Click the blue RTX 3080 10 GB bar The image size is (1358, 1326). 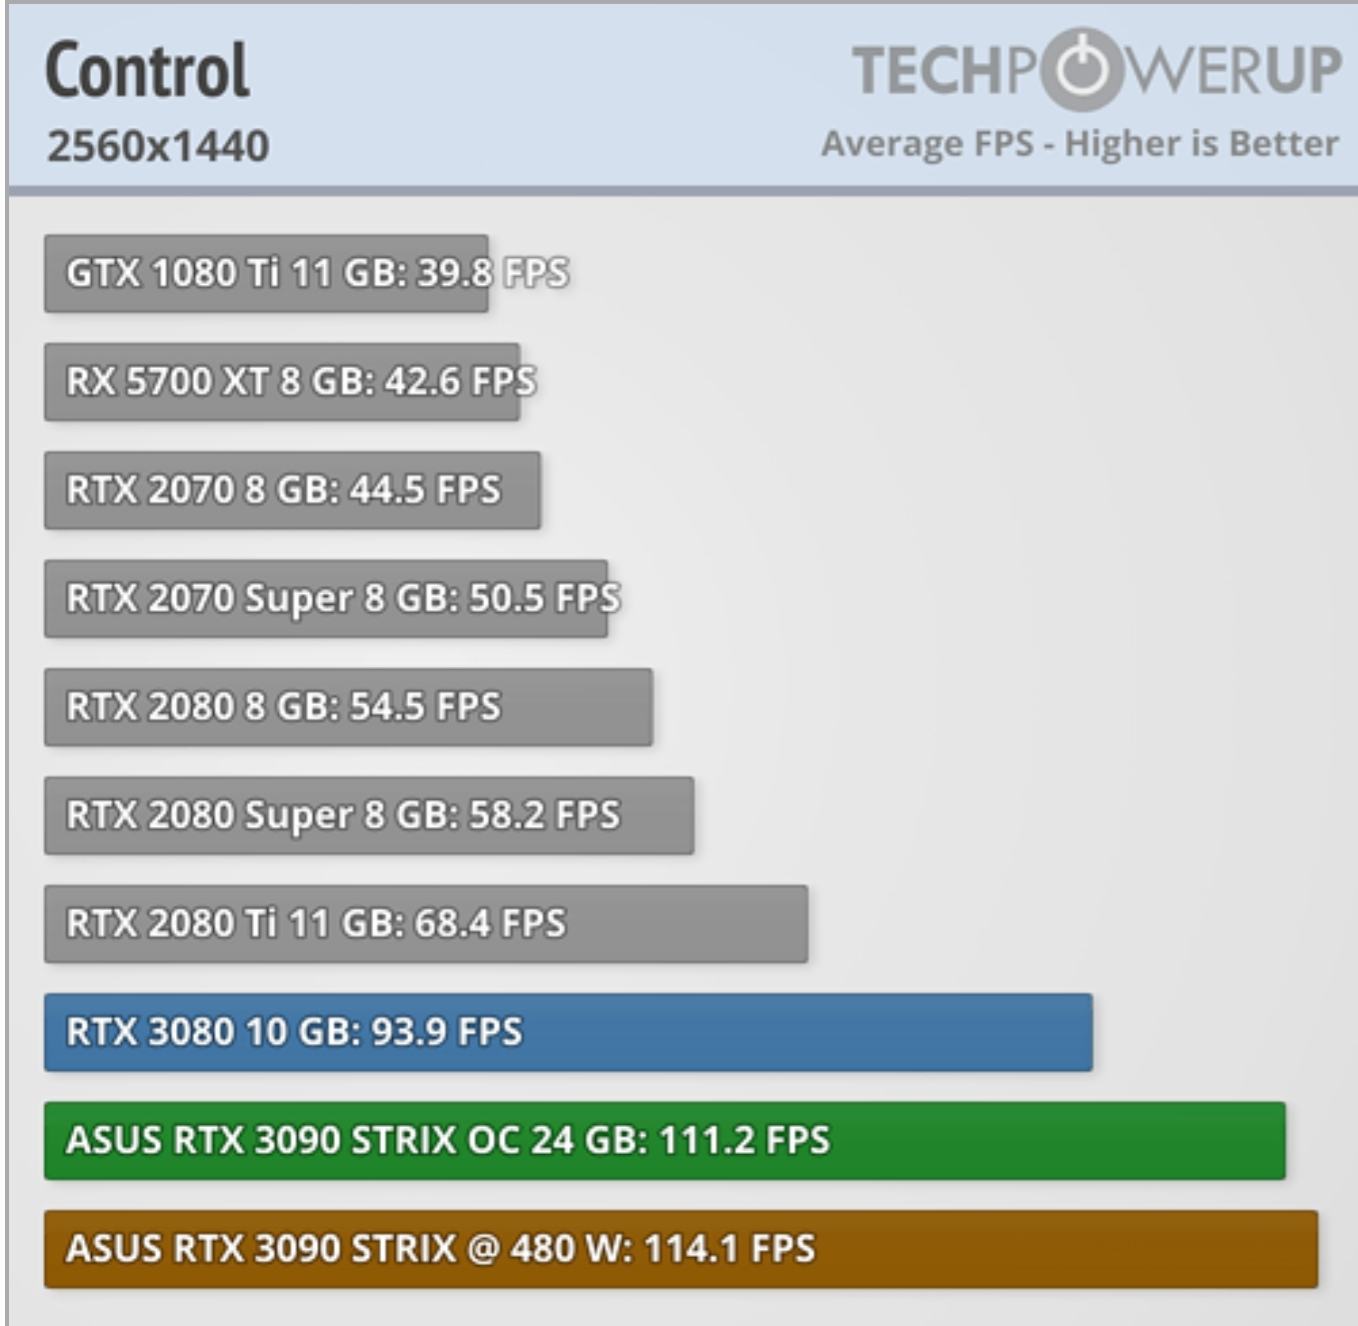click(568, 1032)
